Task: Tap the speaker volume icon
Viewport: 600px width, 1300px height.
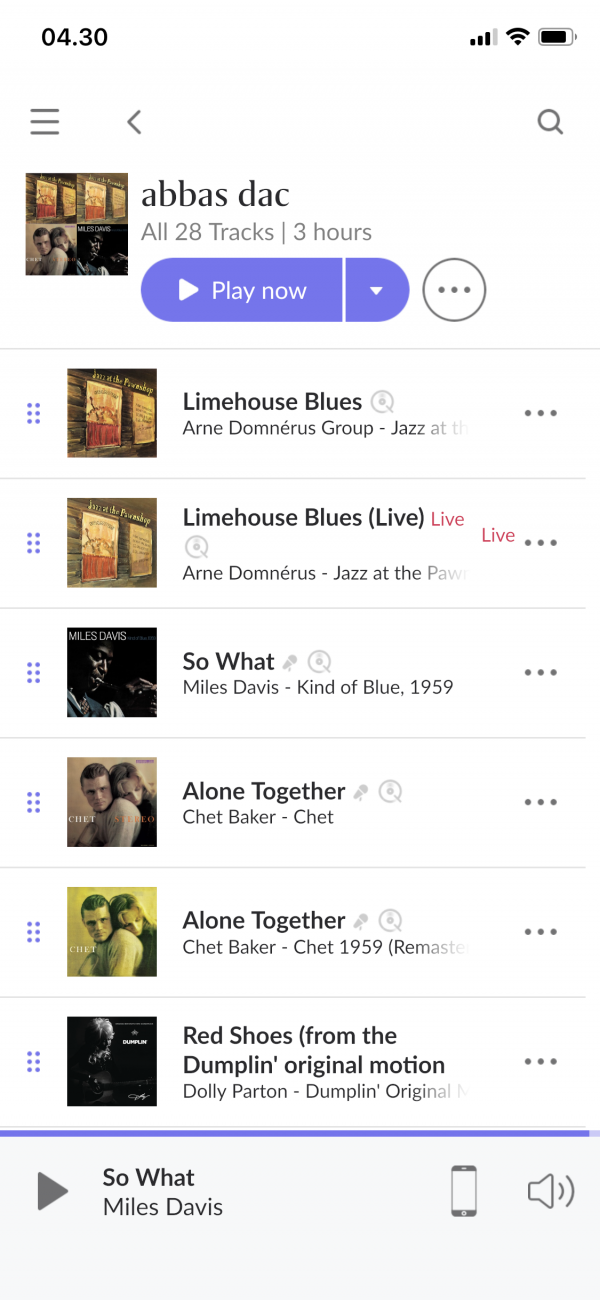Action: point(550,1191)
